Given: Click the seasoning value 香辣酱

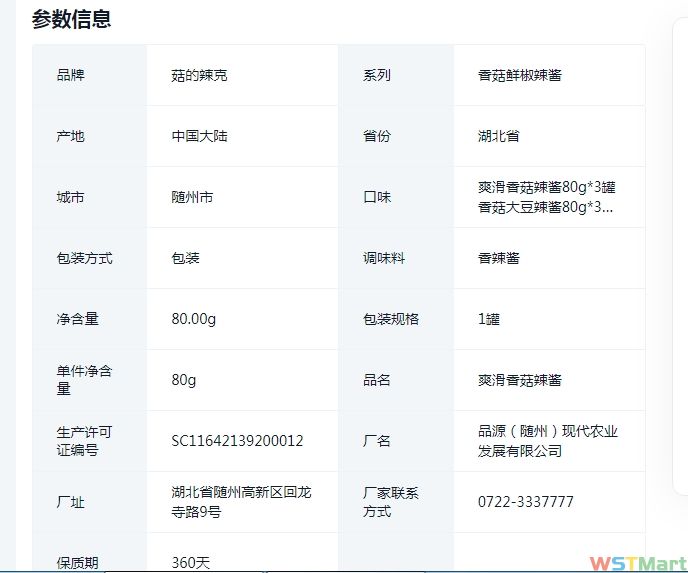Looking at the screenshot, I should 499,258.
